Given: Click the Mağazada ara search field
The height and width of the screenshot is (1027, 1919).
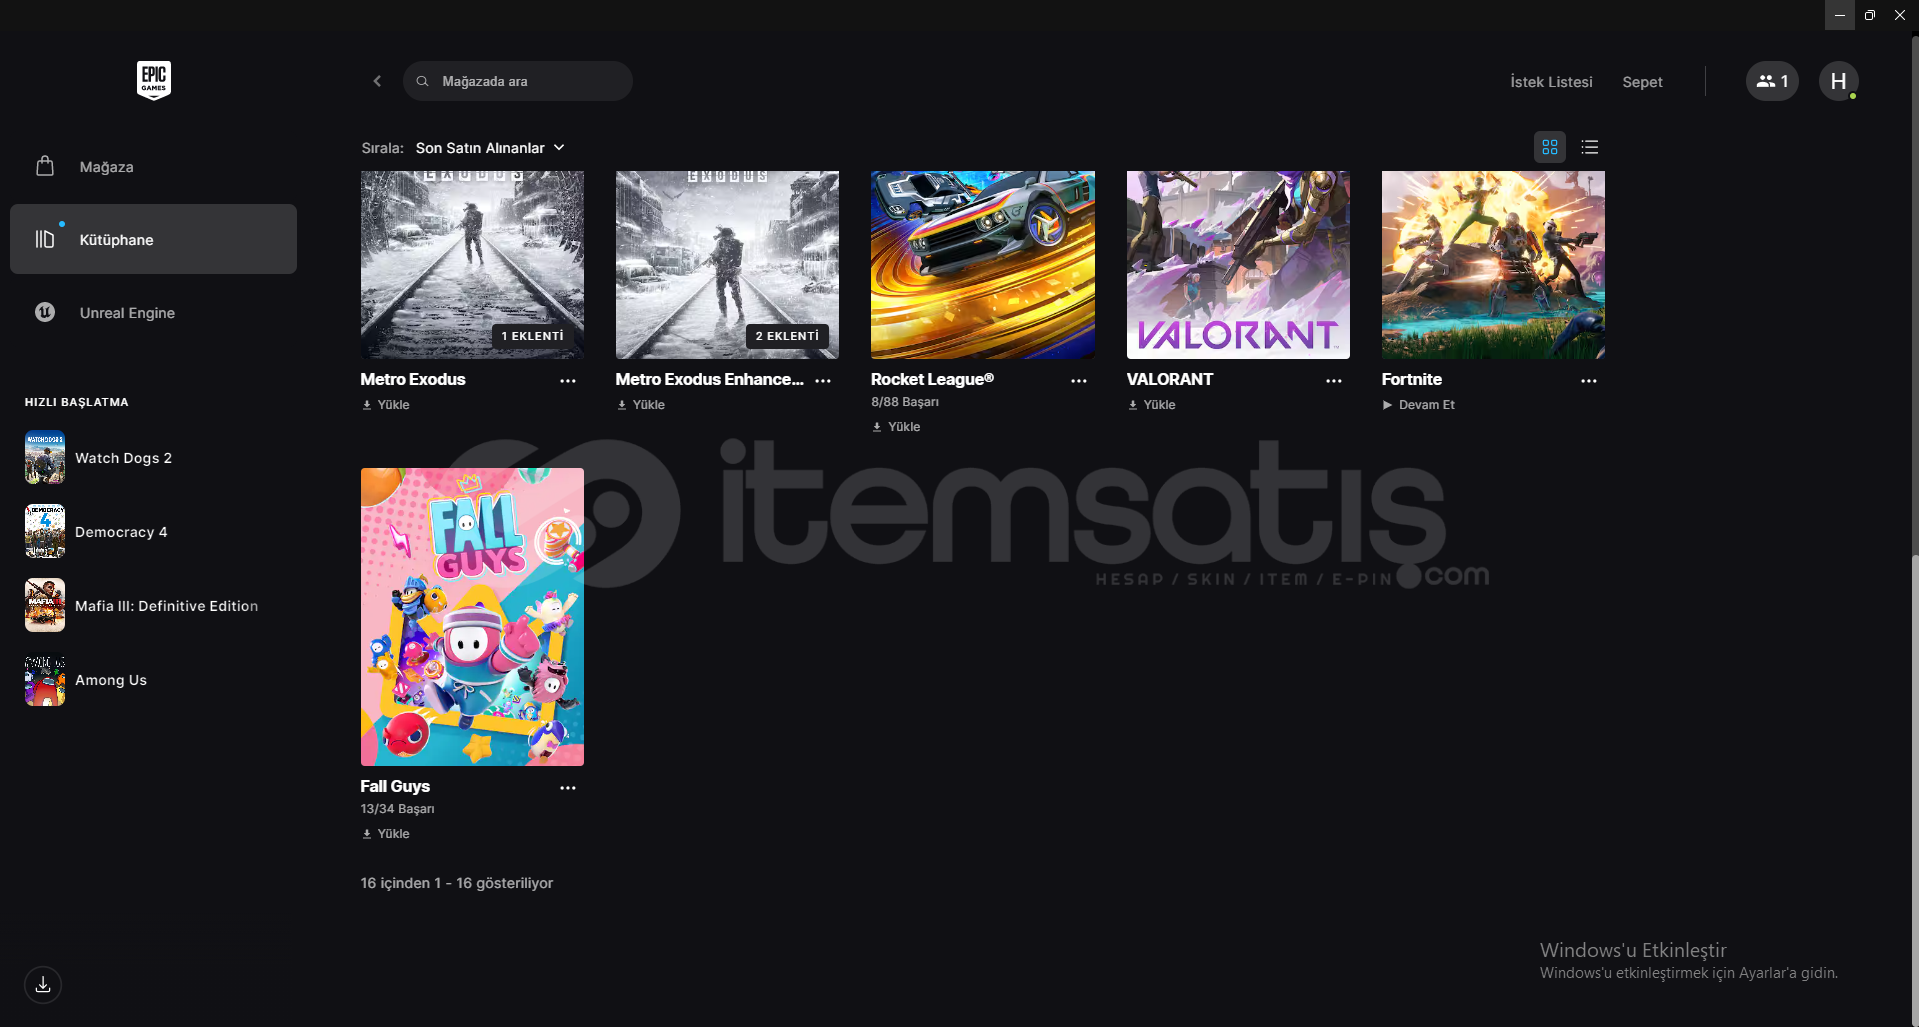Looking at the screenshot, I should click(x=518, y=81).
